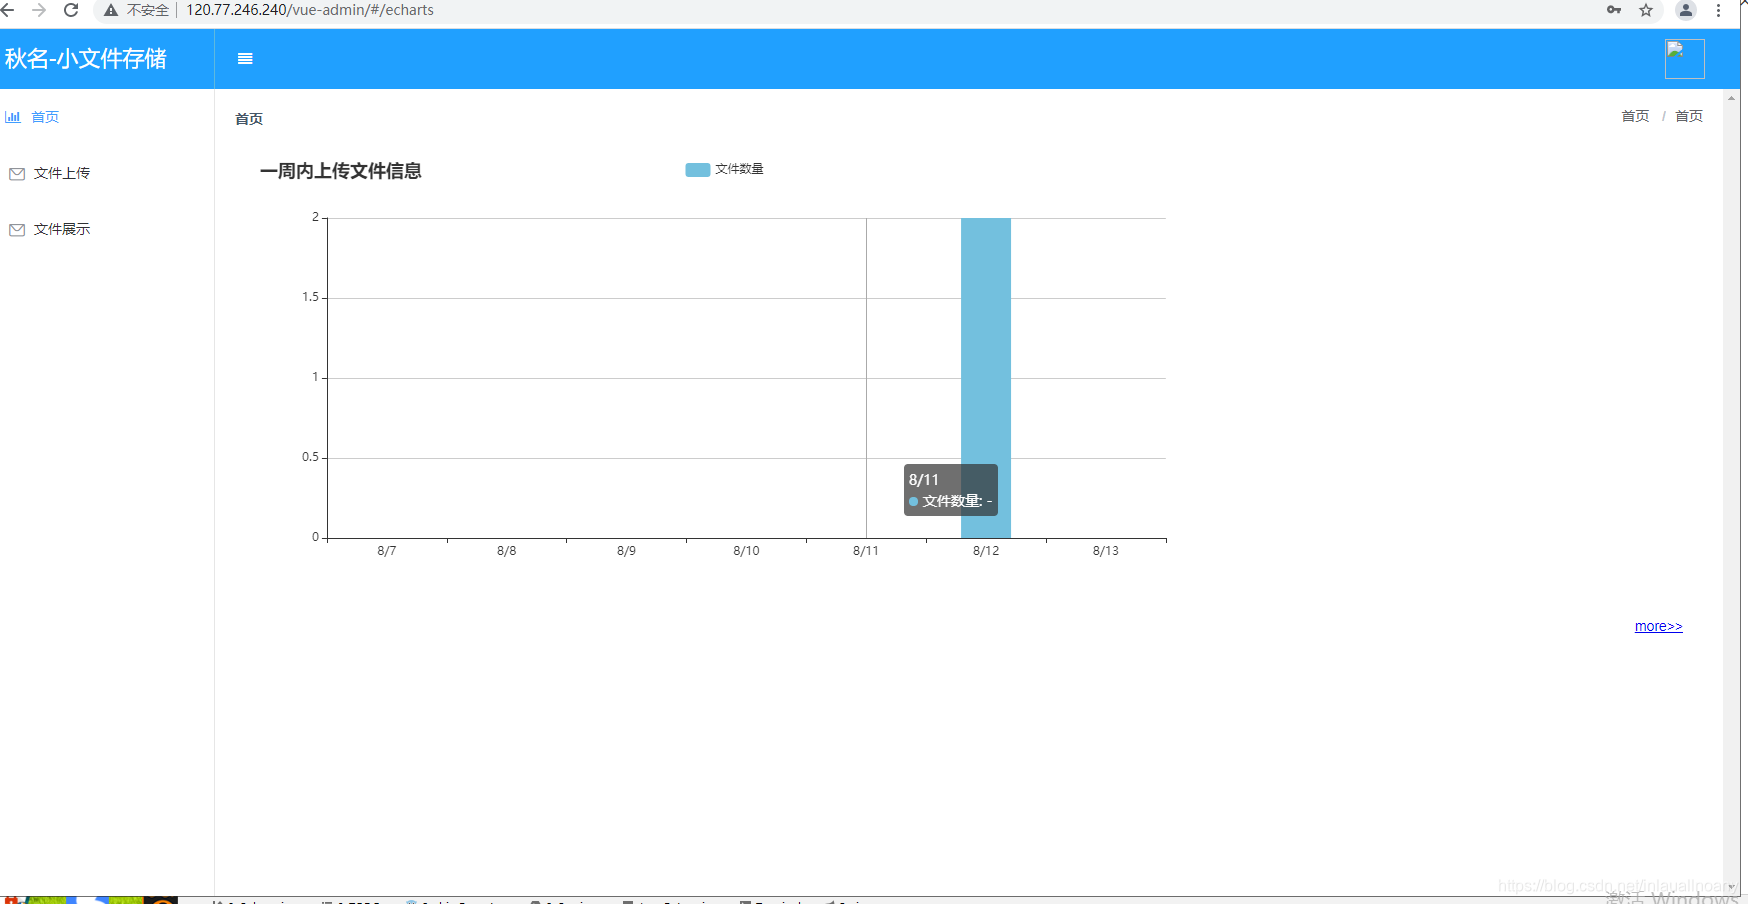Screen dimensions: 1748x904
Task: Click the 8/8 axis label
Action: [507, 551]
